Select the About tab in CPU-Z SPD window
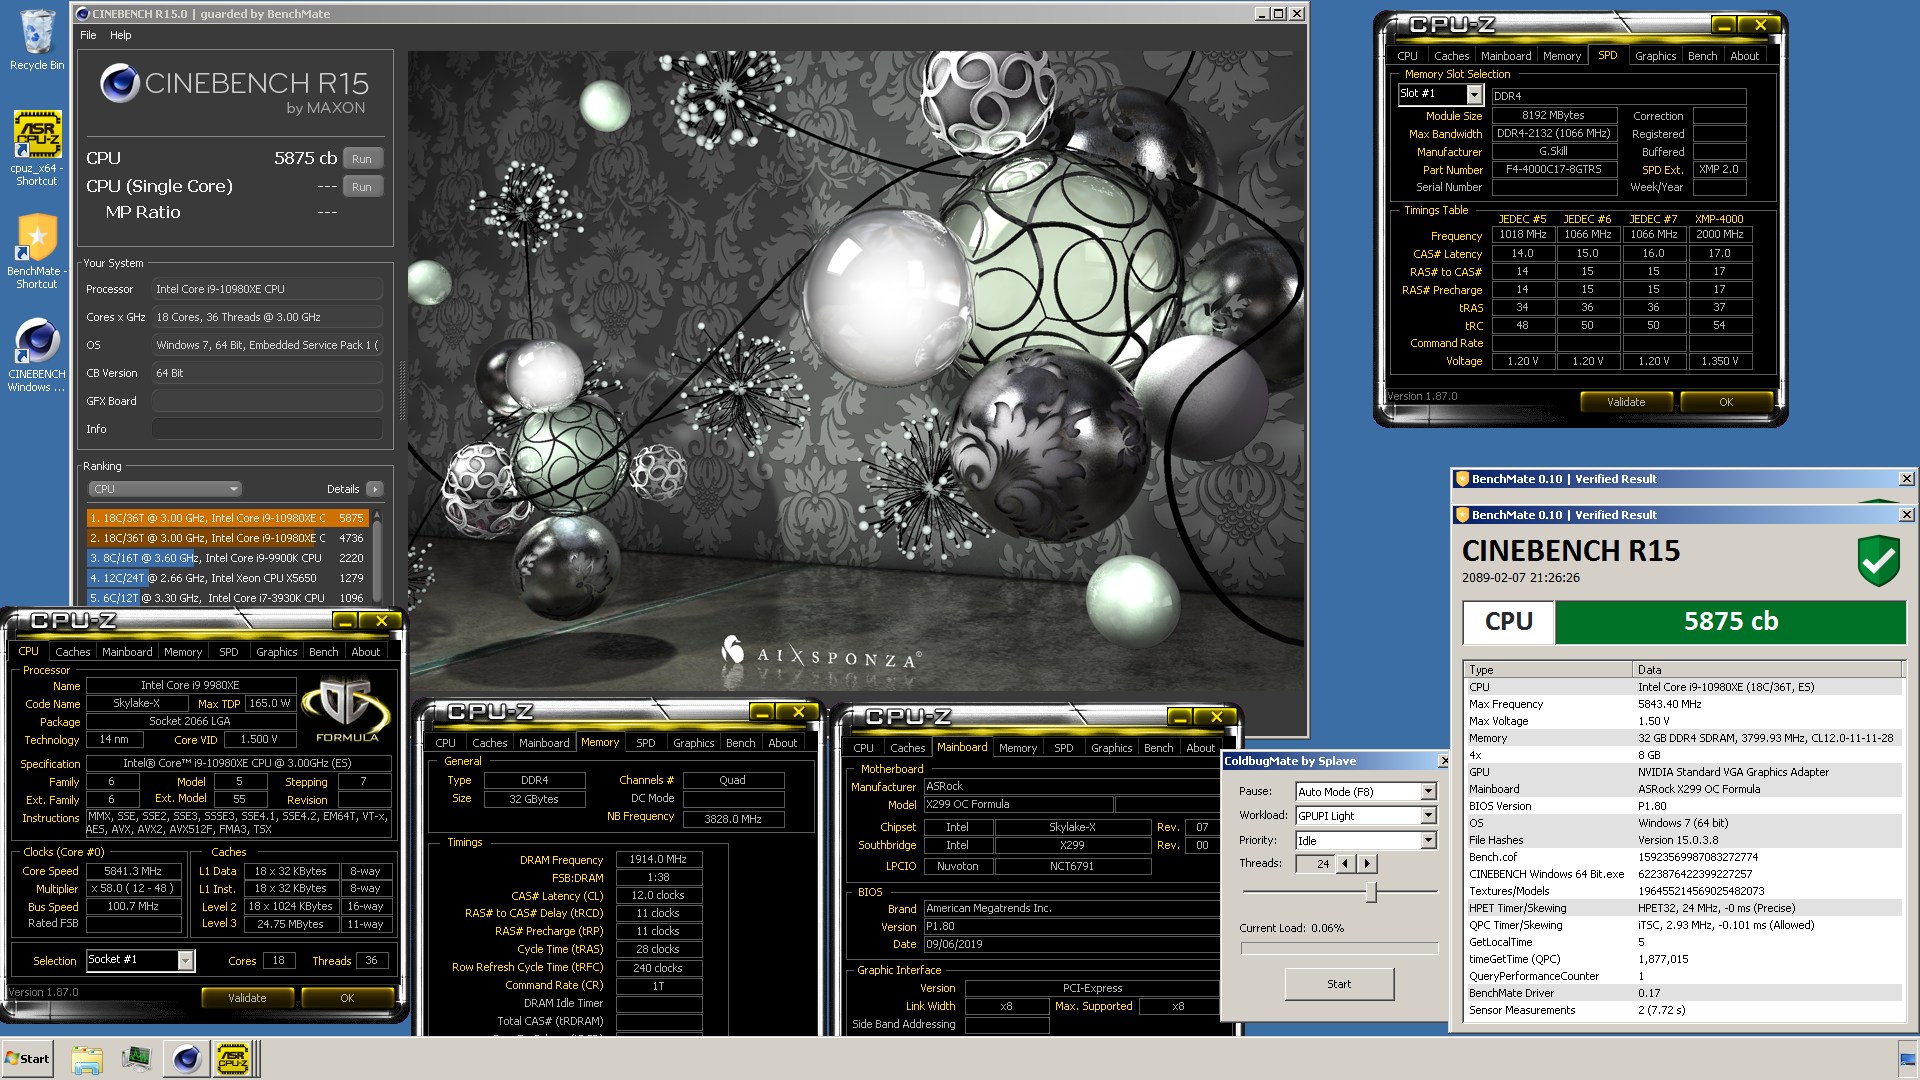This screenshot has height=1080, width=1920. 1744,56
